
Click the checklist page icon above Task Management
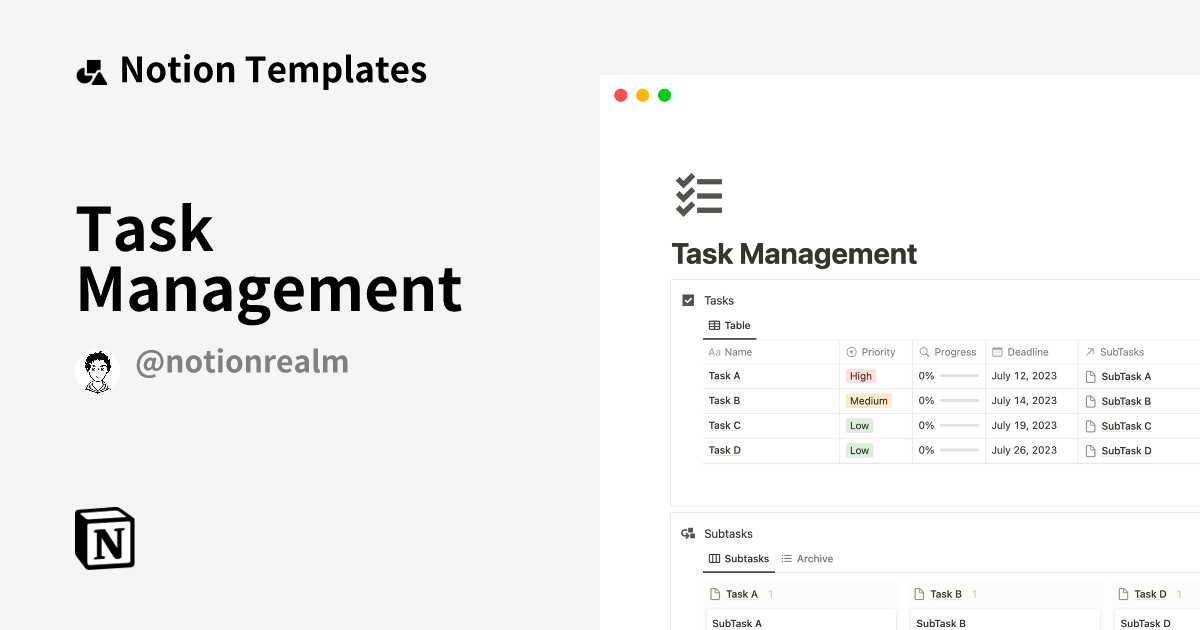point(698,194)
